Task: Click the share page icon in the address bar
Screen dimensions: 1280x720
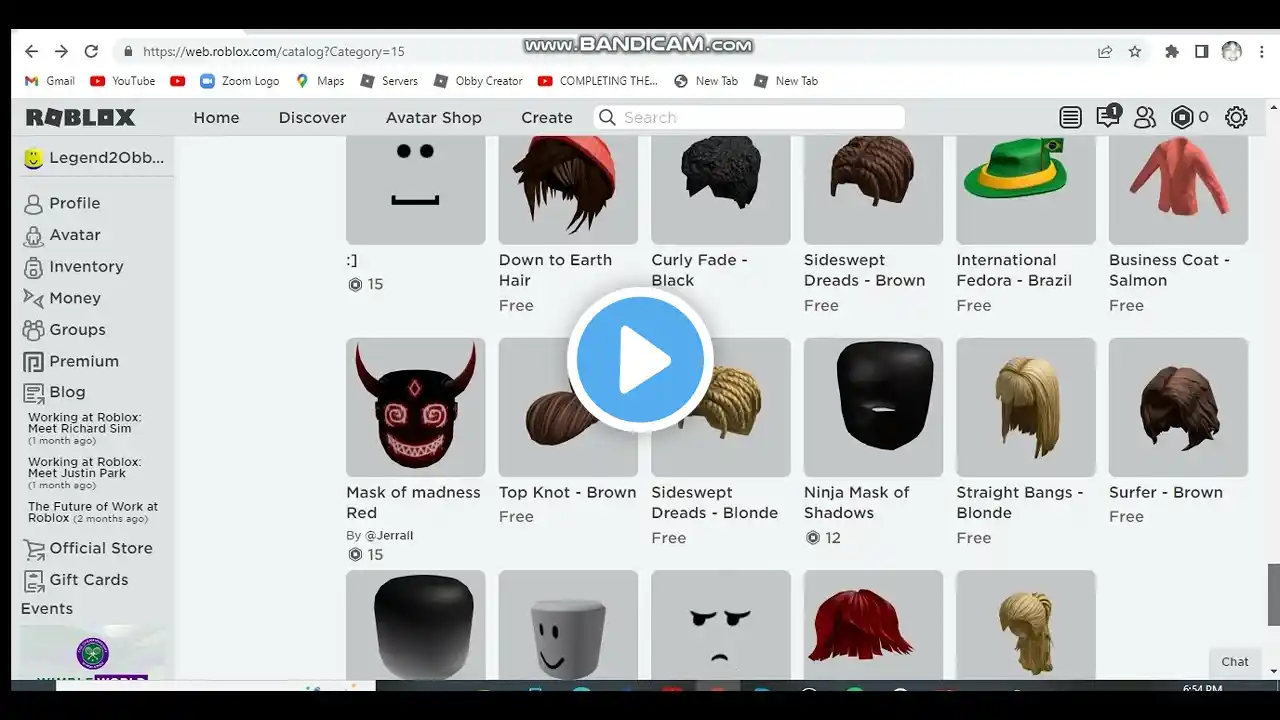Action: 1105,51
